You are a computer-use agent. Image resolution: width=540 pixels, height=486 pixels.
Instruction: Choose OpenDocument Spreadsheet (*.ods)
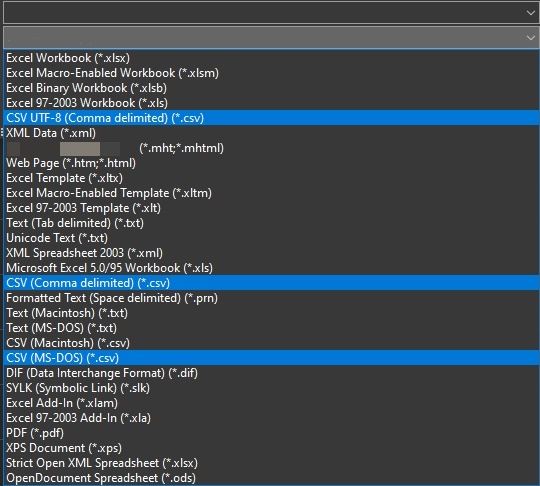(x=271, y=478)
